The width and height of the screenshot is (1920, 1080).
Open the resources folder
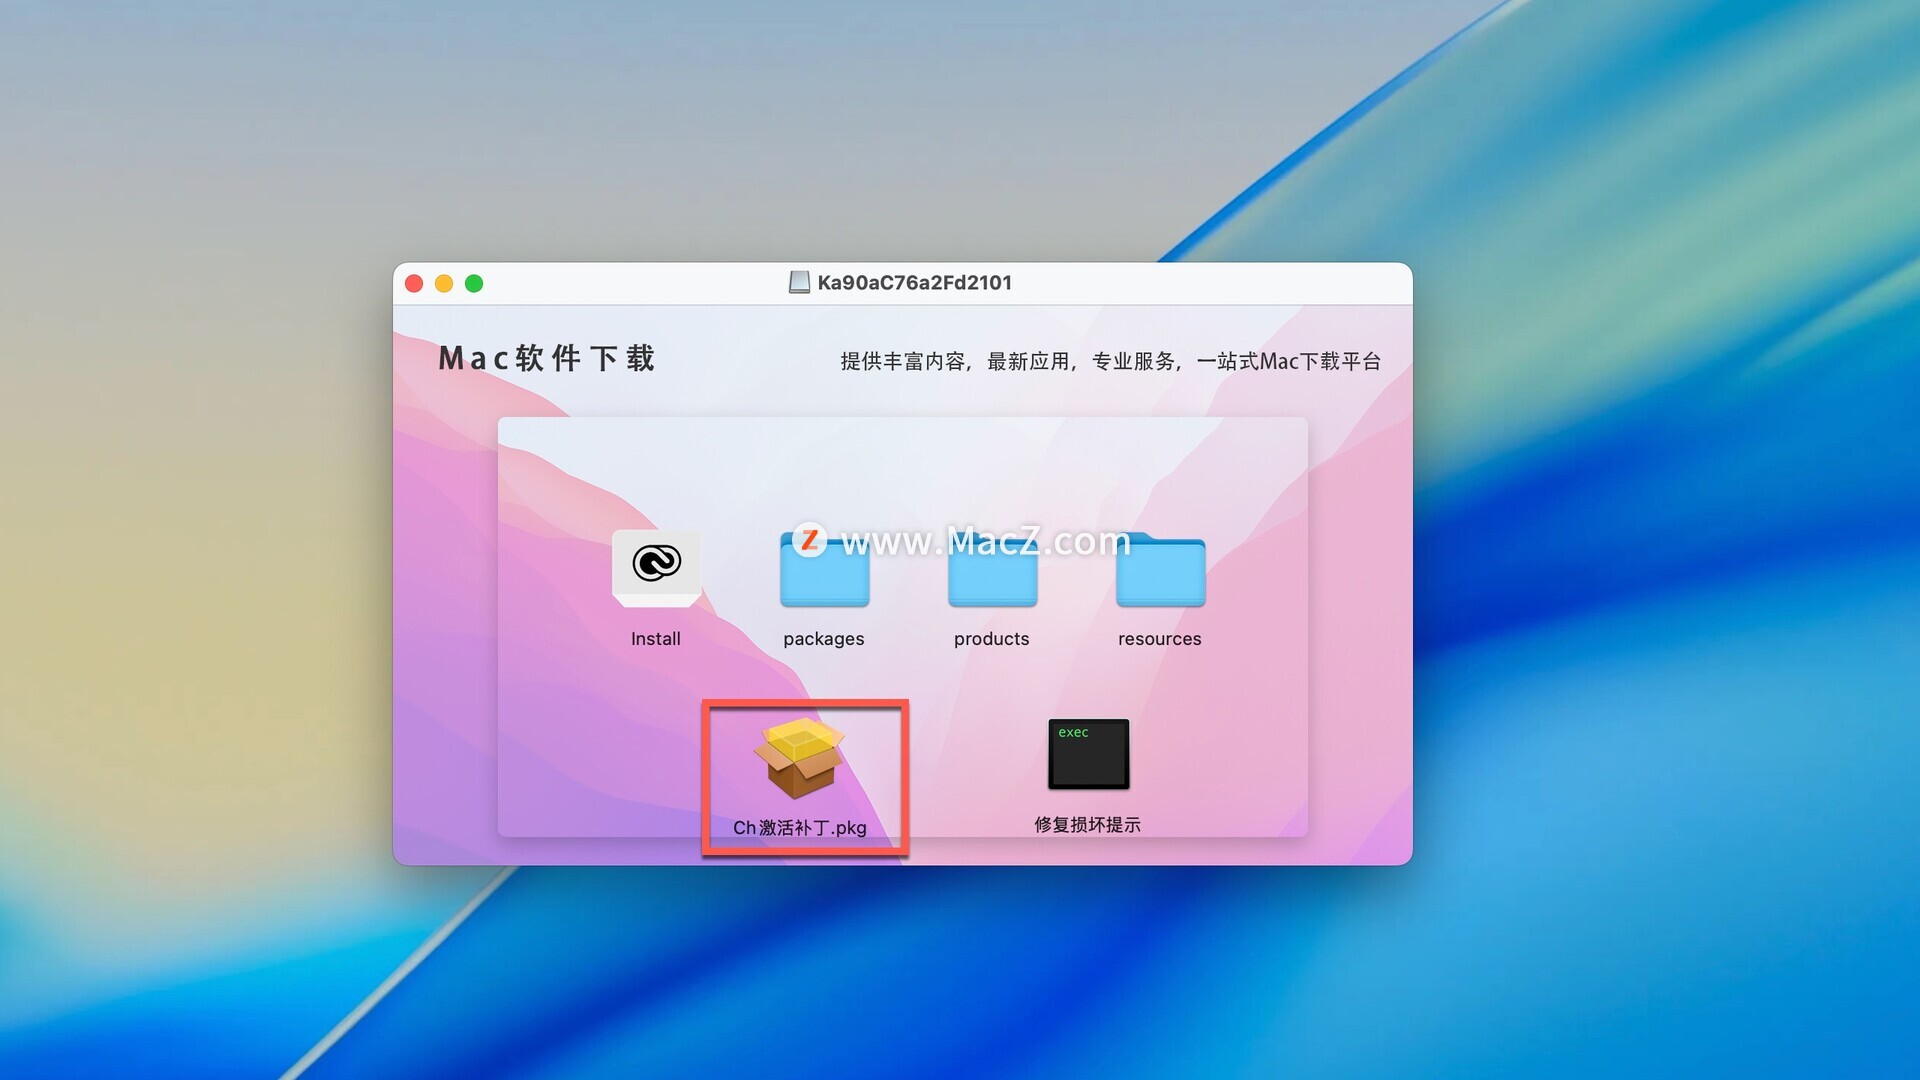click(1160, 569)
